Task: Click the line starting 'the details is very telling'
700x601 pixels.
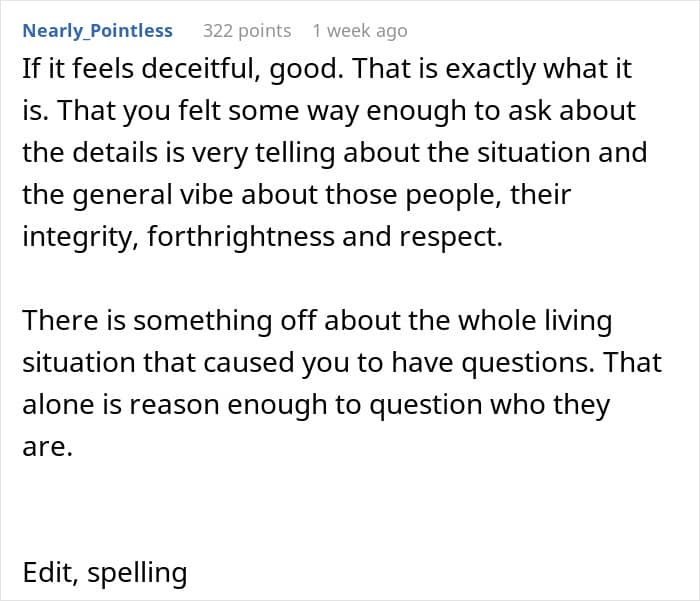Action: 334,153
